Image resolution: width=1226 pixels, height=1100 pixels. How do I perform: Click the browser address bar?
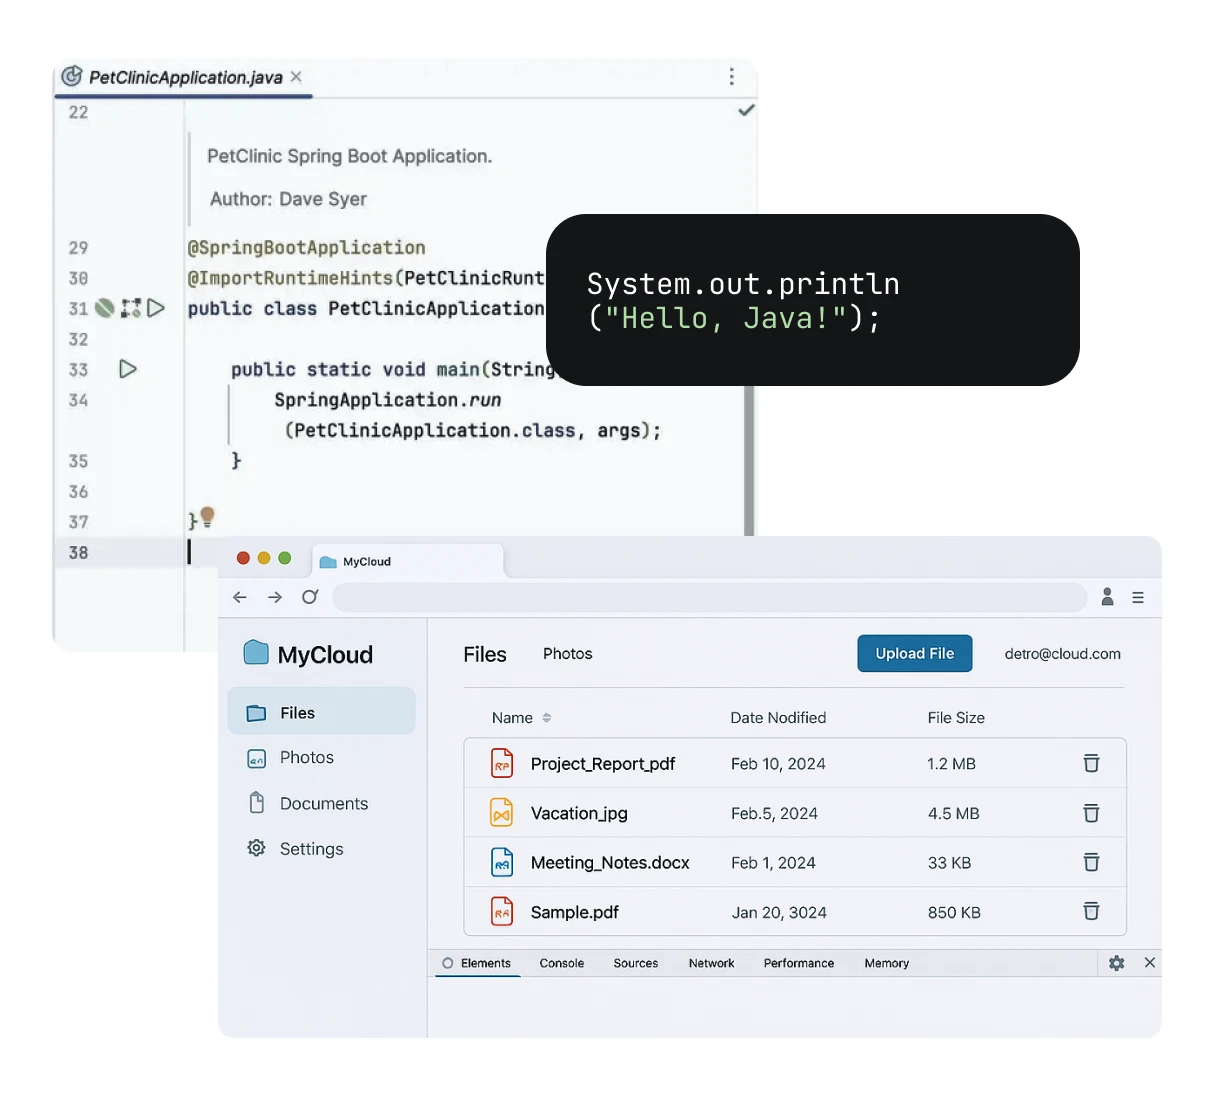709,597
